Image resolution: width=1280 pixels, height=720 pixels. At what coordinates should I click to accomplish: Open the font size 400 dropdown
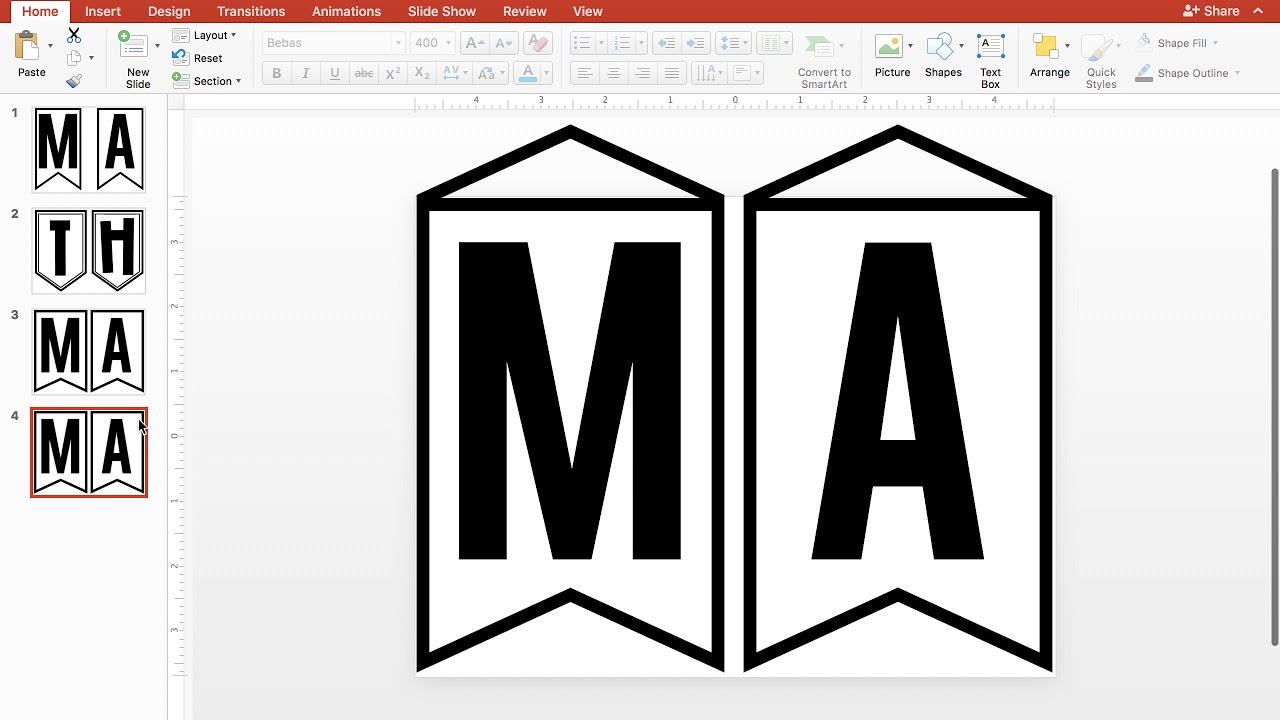448,43
